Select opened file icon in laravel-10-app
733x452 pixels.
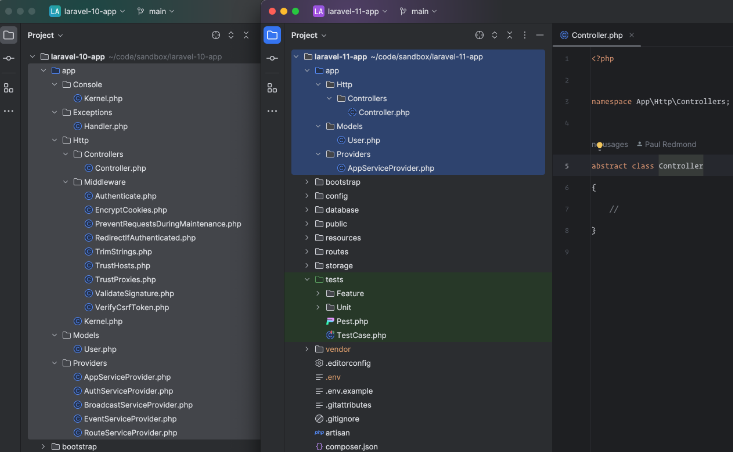pos(216,35)
